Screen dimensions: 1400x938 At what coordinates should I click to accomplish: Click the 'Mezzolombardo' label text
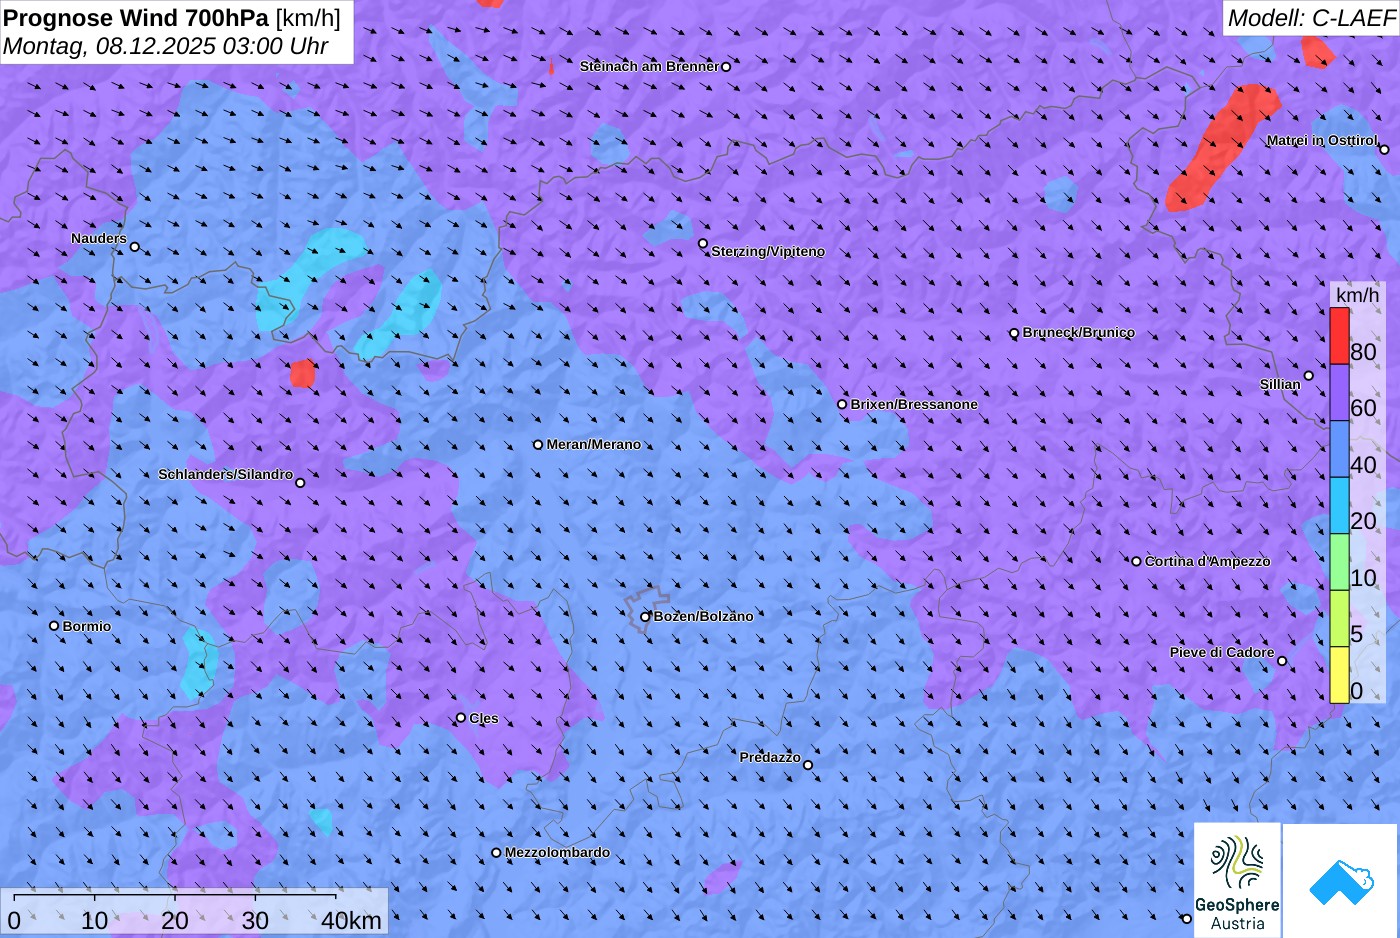click(x=557, y=853)
